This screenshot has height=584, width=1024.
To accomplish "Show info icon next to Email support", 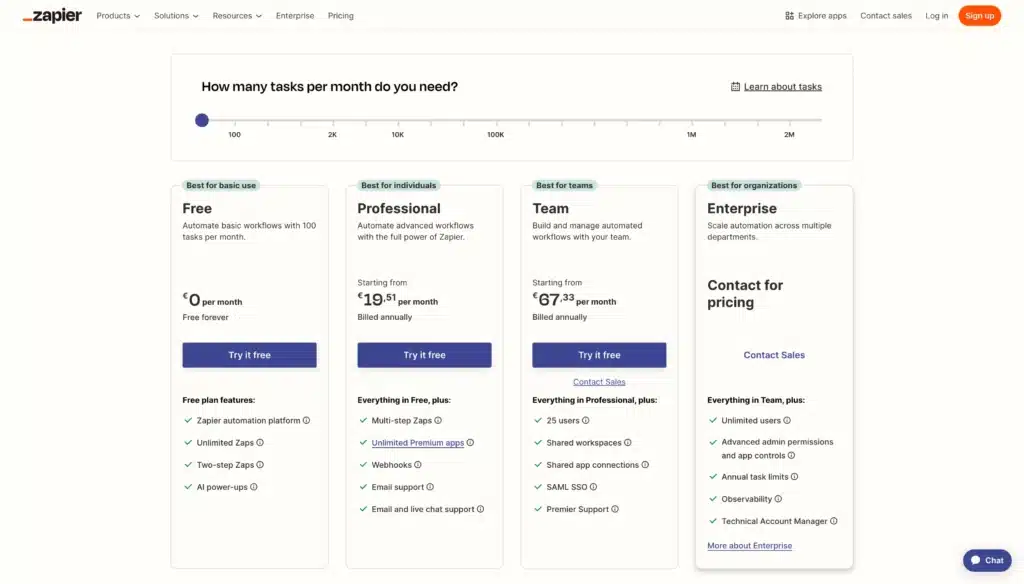I will pos(430,487).
